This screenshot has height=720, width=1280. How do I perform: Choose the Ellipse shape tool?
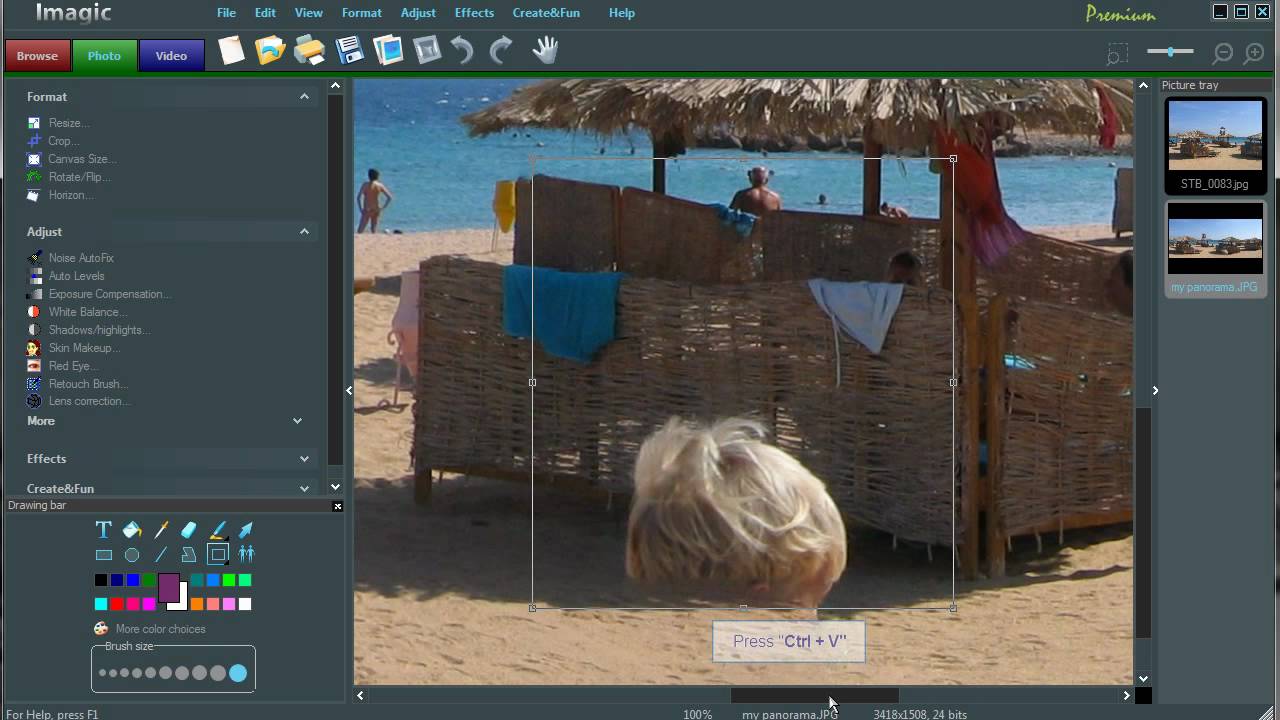[x=131, y=554]
